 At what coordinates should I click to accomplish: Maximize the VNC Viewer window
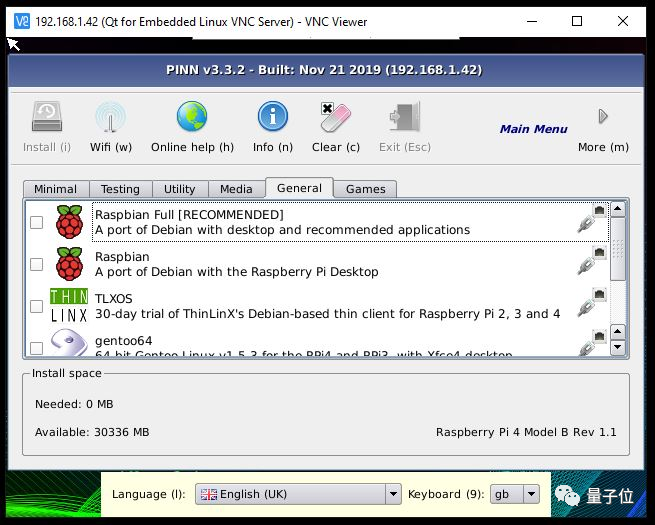click(577, 21)
